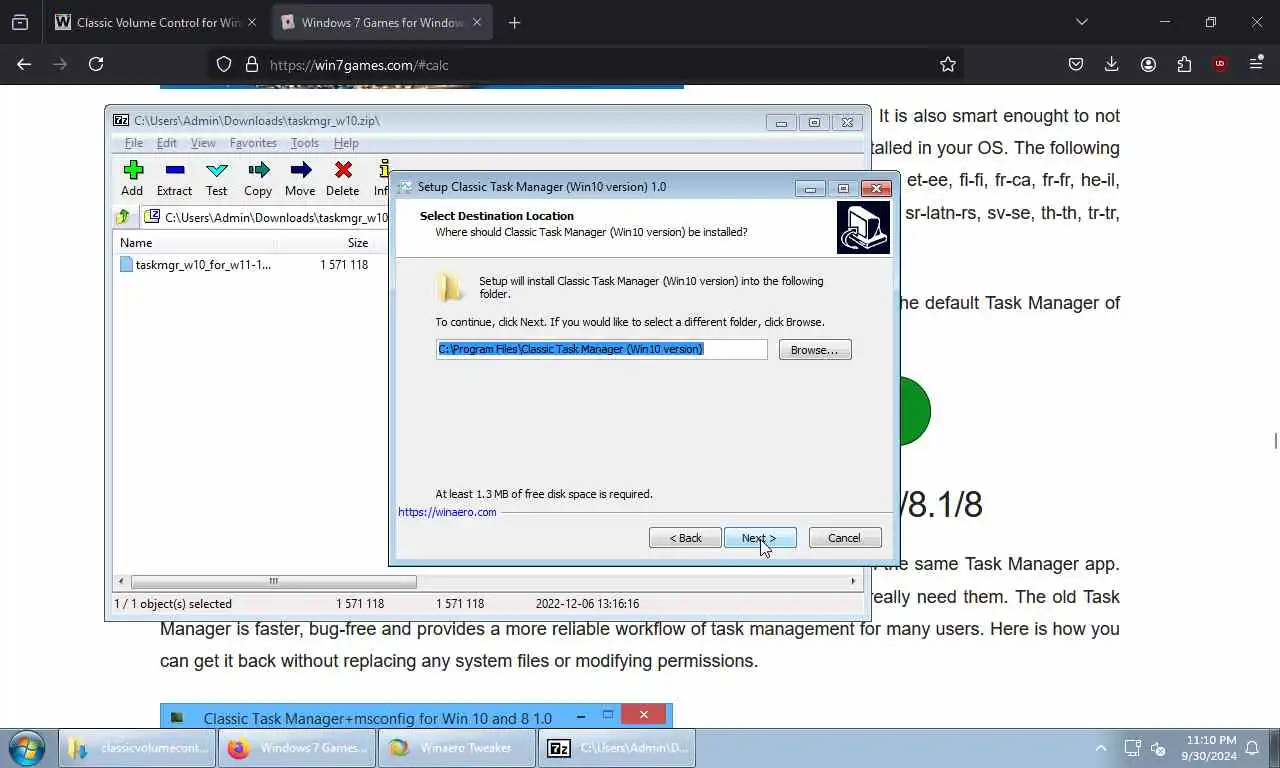Open the Tools menu in 7-Zip
This screenshot has height=768, width=1280.
coord(304,143)
